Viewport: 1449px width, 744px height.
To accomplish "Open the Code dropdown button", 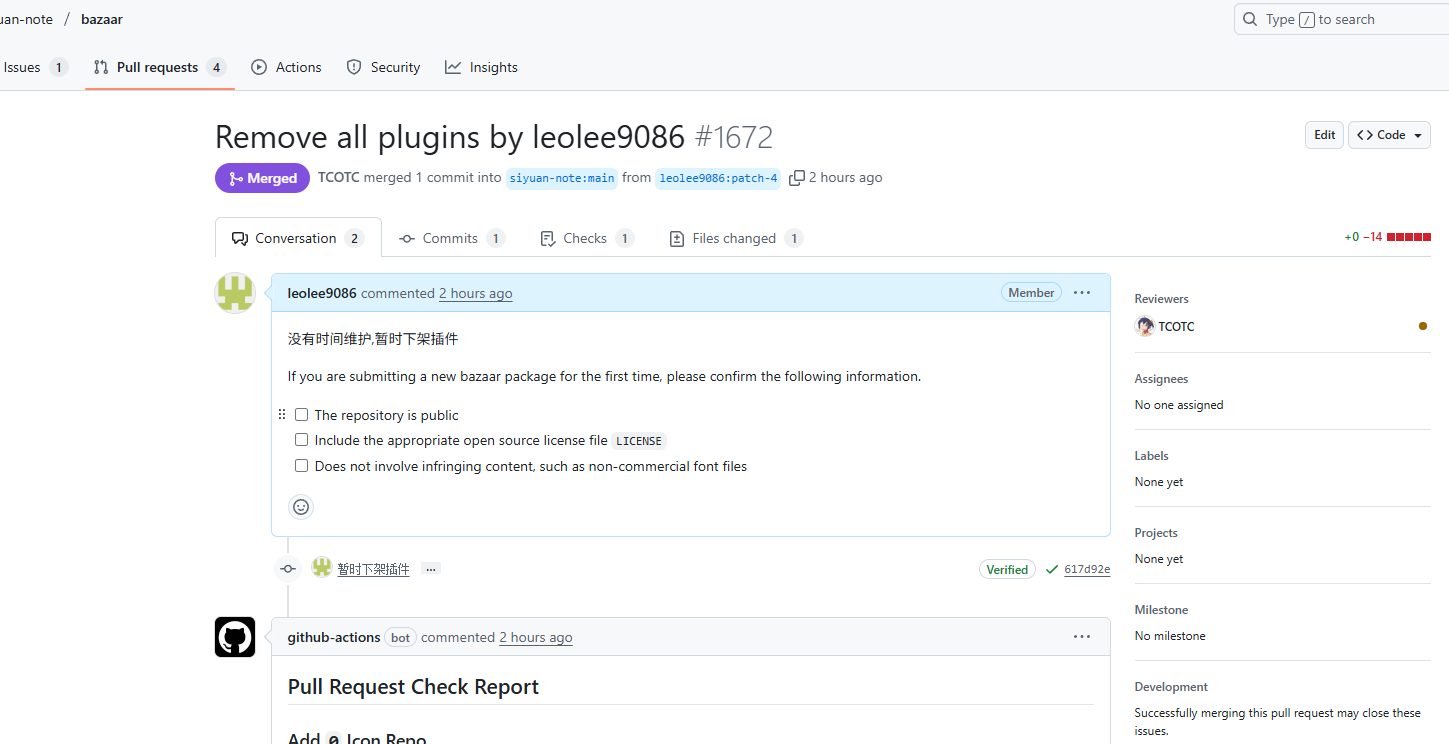I will point(1390,135).
